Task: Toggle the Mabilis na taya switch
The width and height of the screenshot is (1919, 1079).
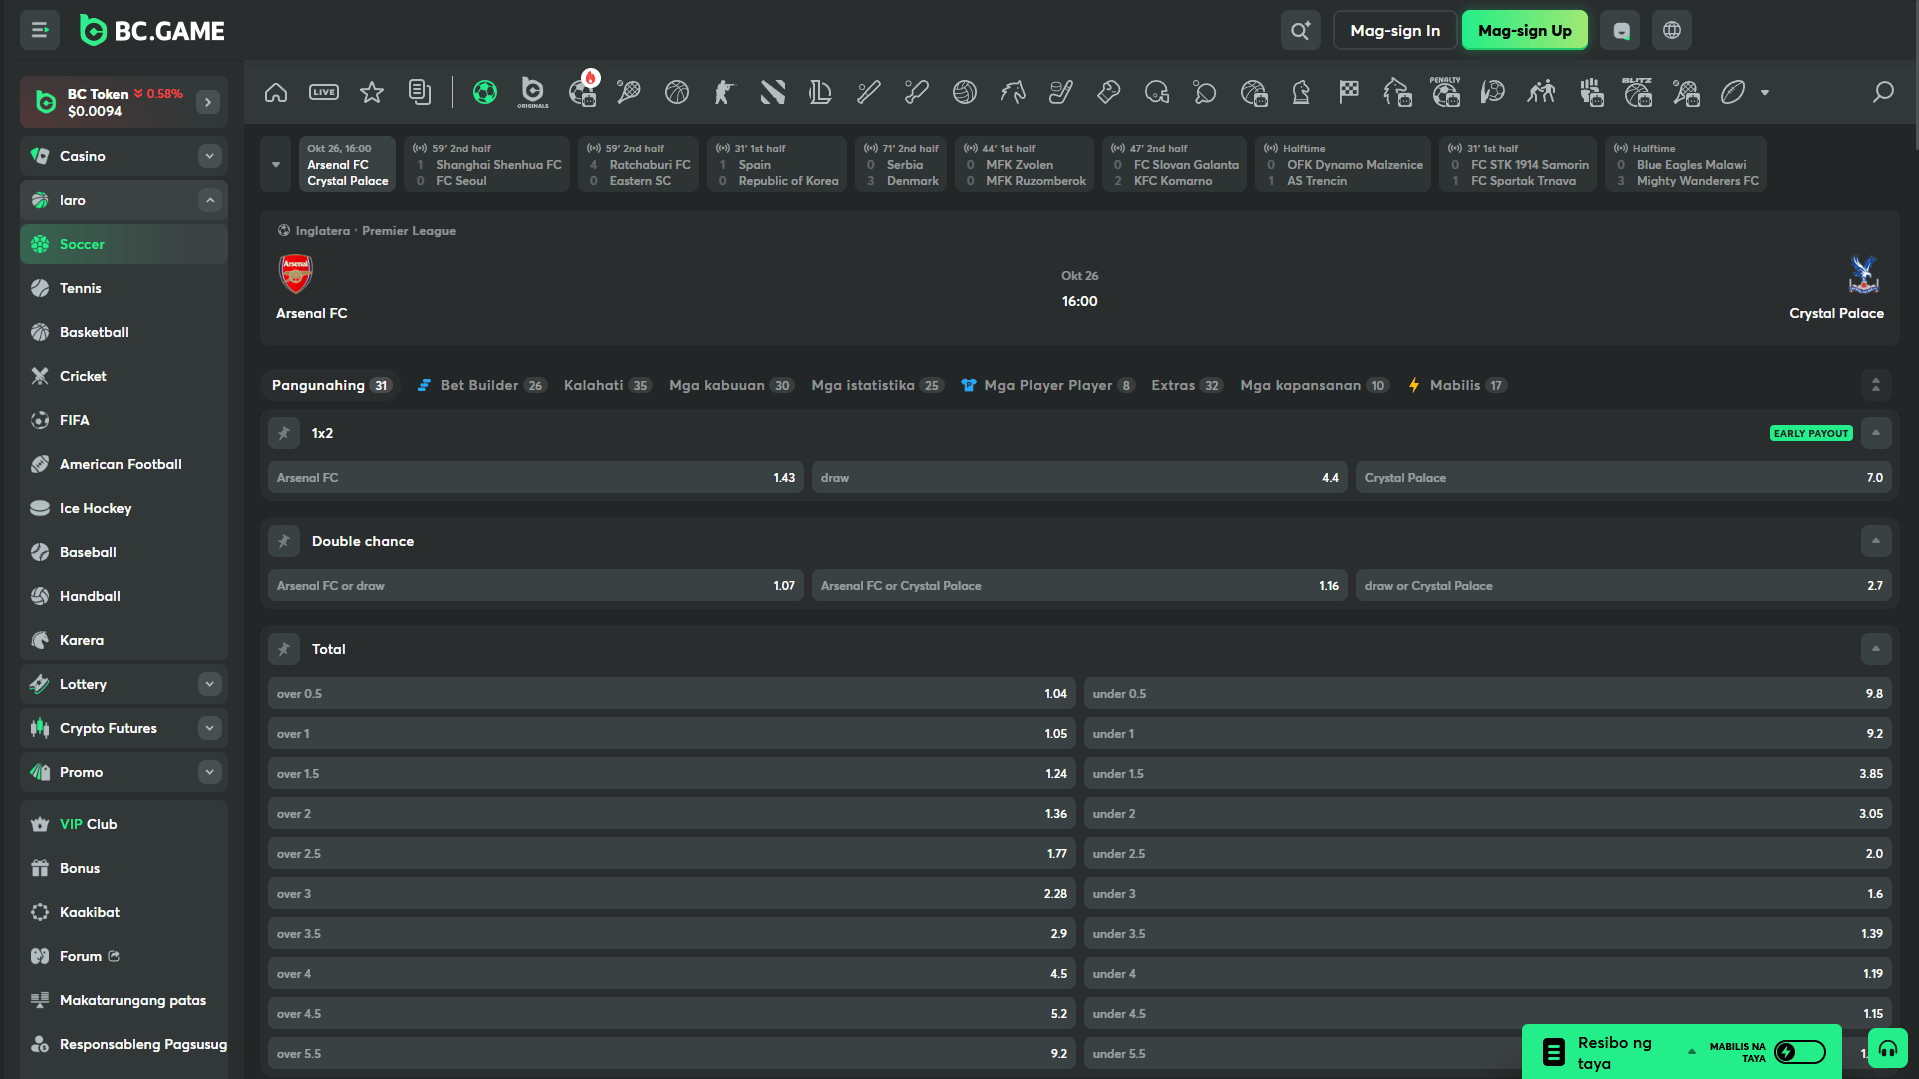Action: [1800, 1052]
